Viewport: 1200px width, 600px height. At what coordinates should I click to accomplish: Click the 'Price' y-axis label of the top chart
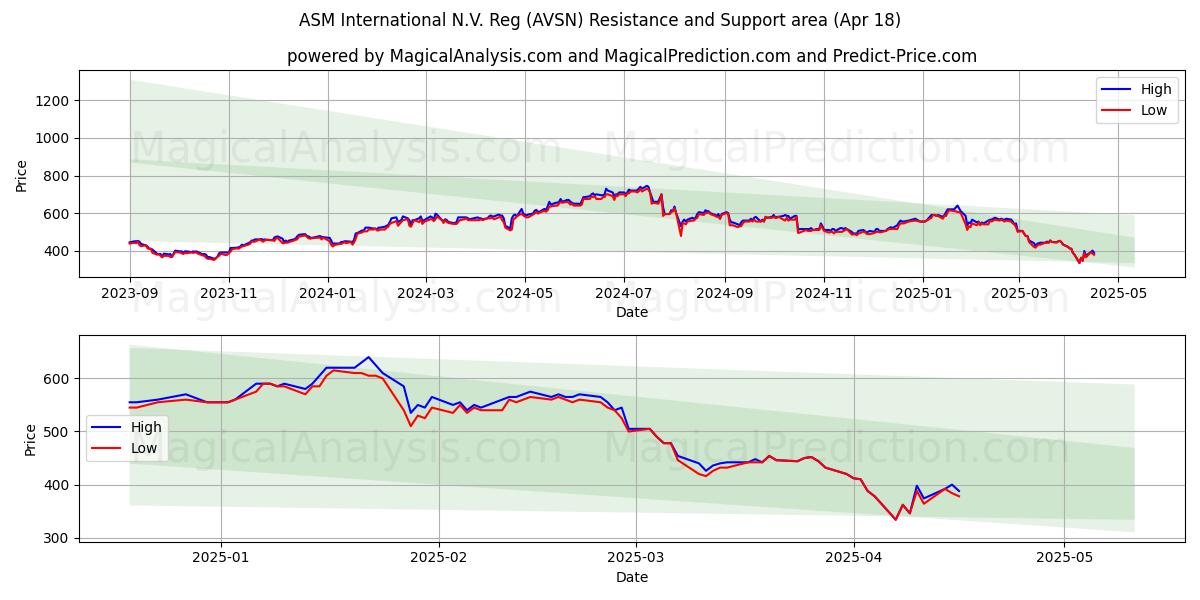(22, 174)
